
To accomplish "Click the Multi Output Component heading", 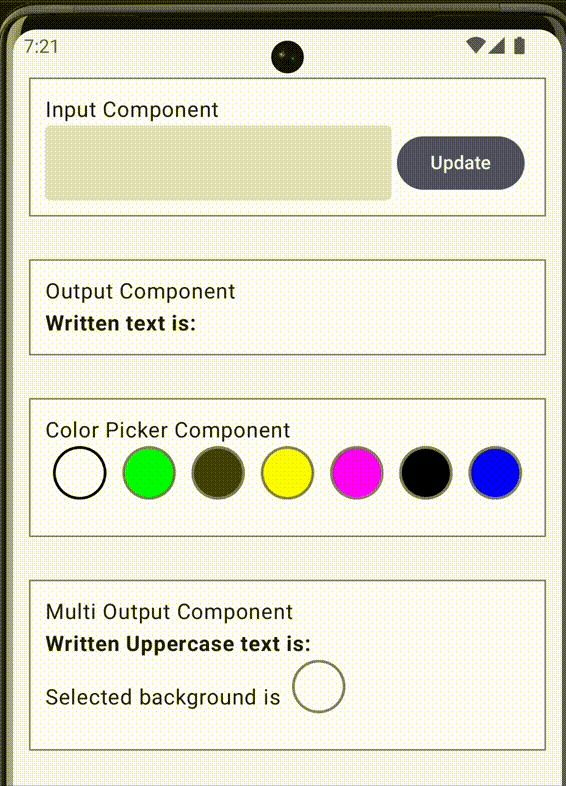I will pyautogui.click(x=169, y=612).
